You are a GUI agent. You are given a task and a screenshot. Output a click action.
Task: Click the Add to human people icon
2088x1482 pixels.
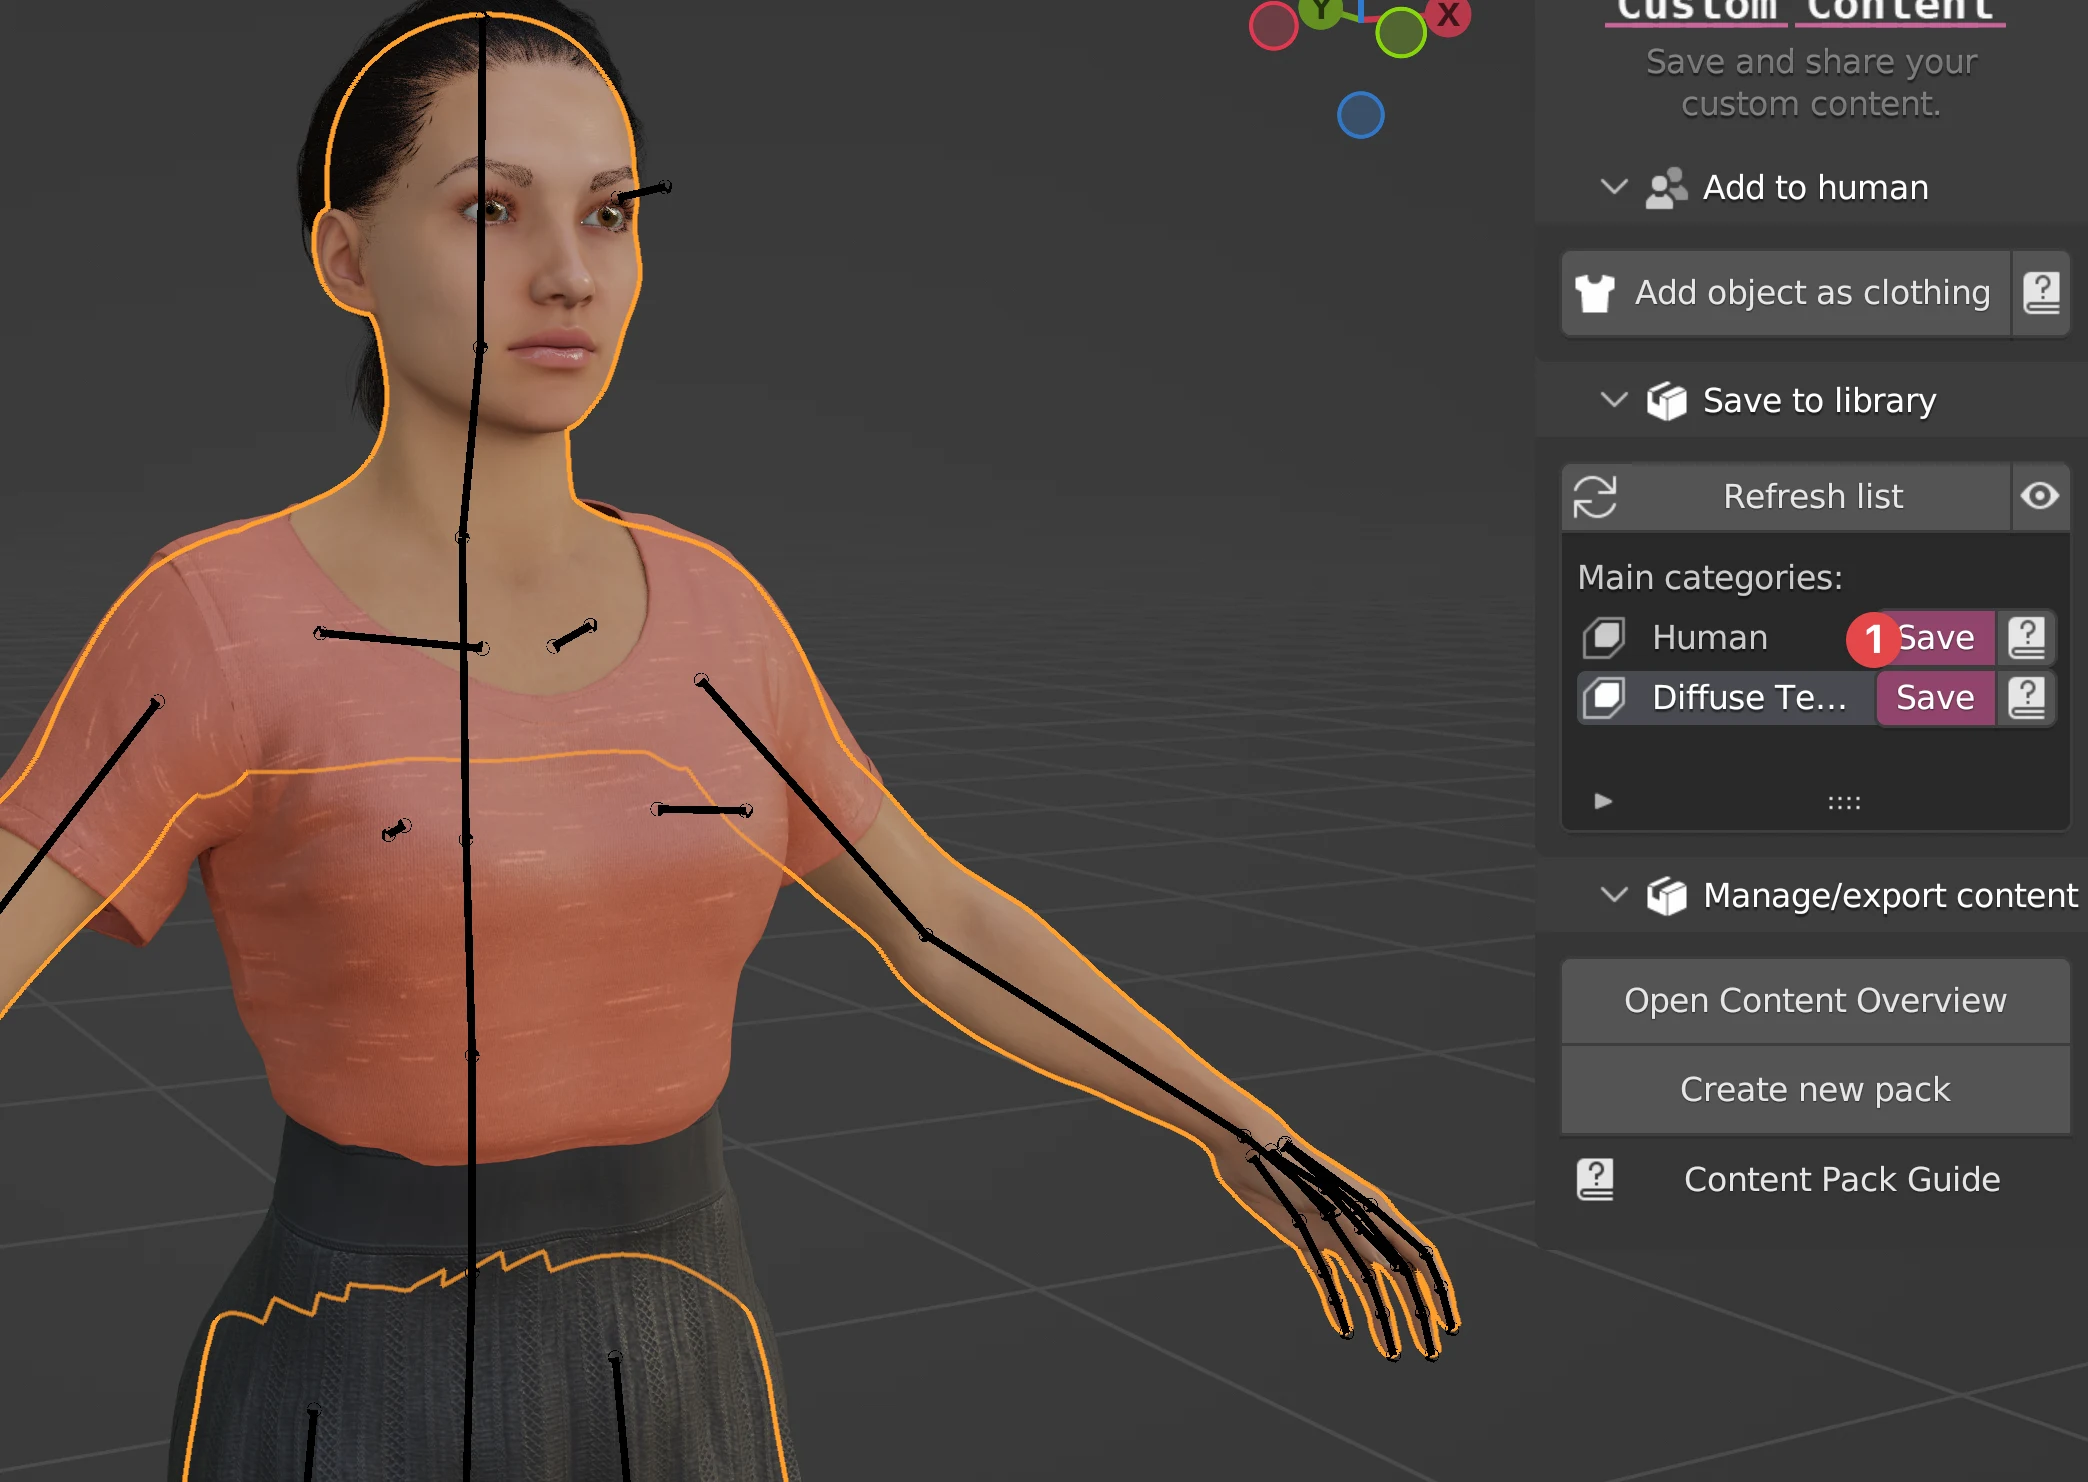tap(1666, 187)
